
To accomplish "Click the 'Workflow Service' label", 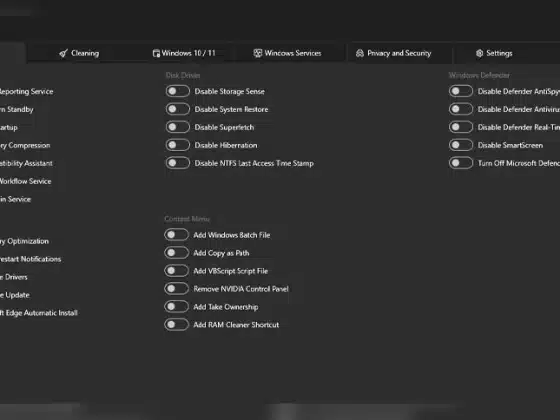I will pos(25,181).
